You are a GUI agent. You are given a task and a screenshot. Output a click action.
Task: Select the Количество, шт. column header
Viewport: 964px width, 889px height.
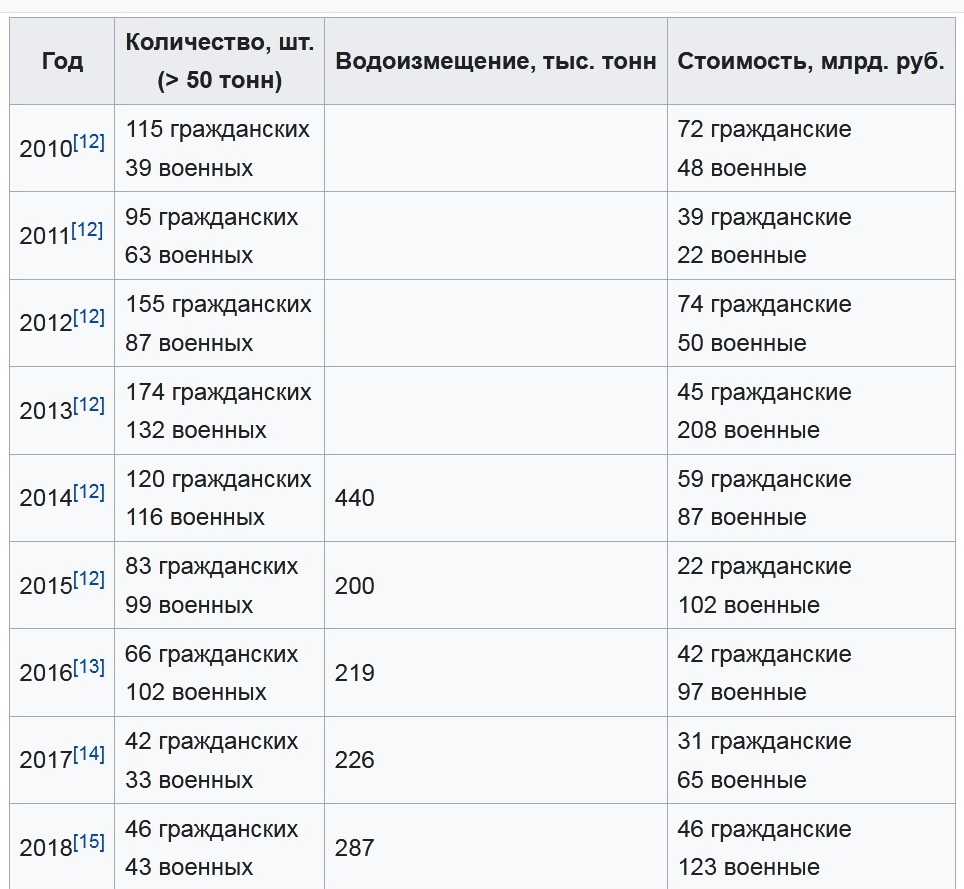click(219, 61)
